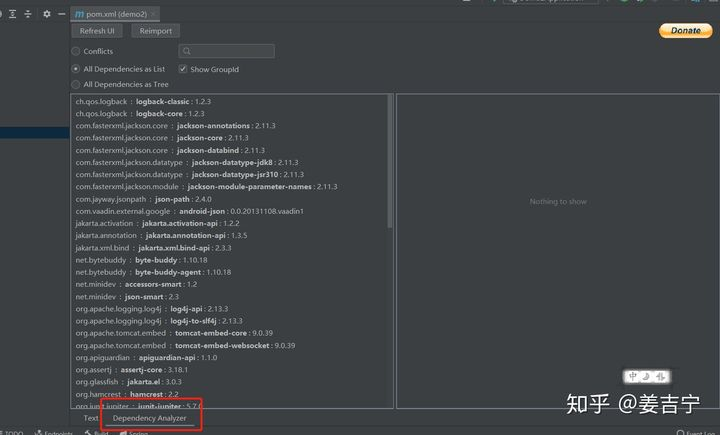The height and width of the screenshot is (435, 720).
Task: Select jakarta.annotation-api : 1.3.5 row
Action: [161, 235]
